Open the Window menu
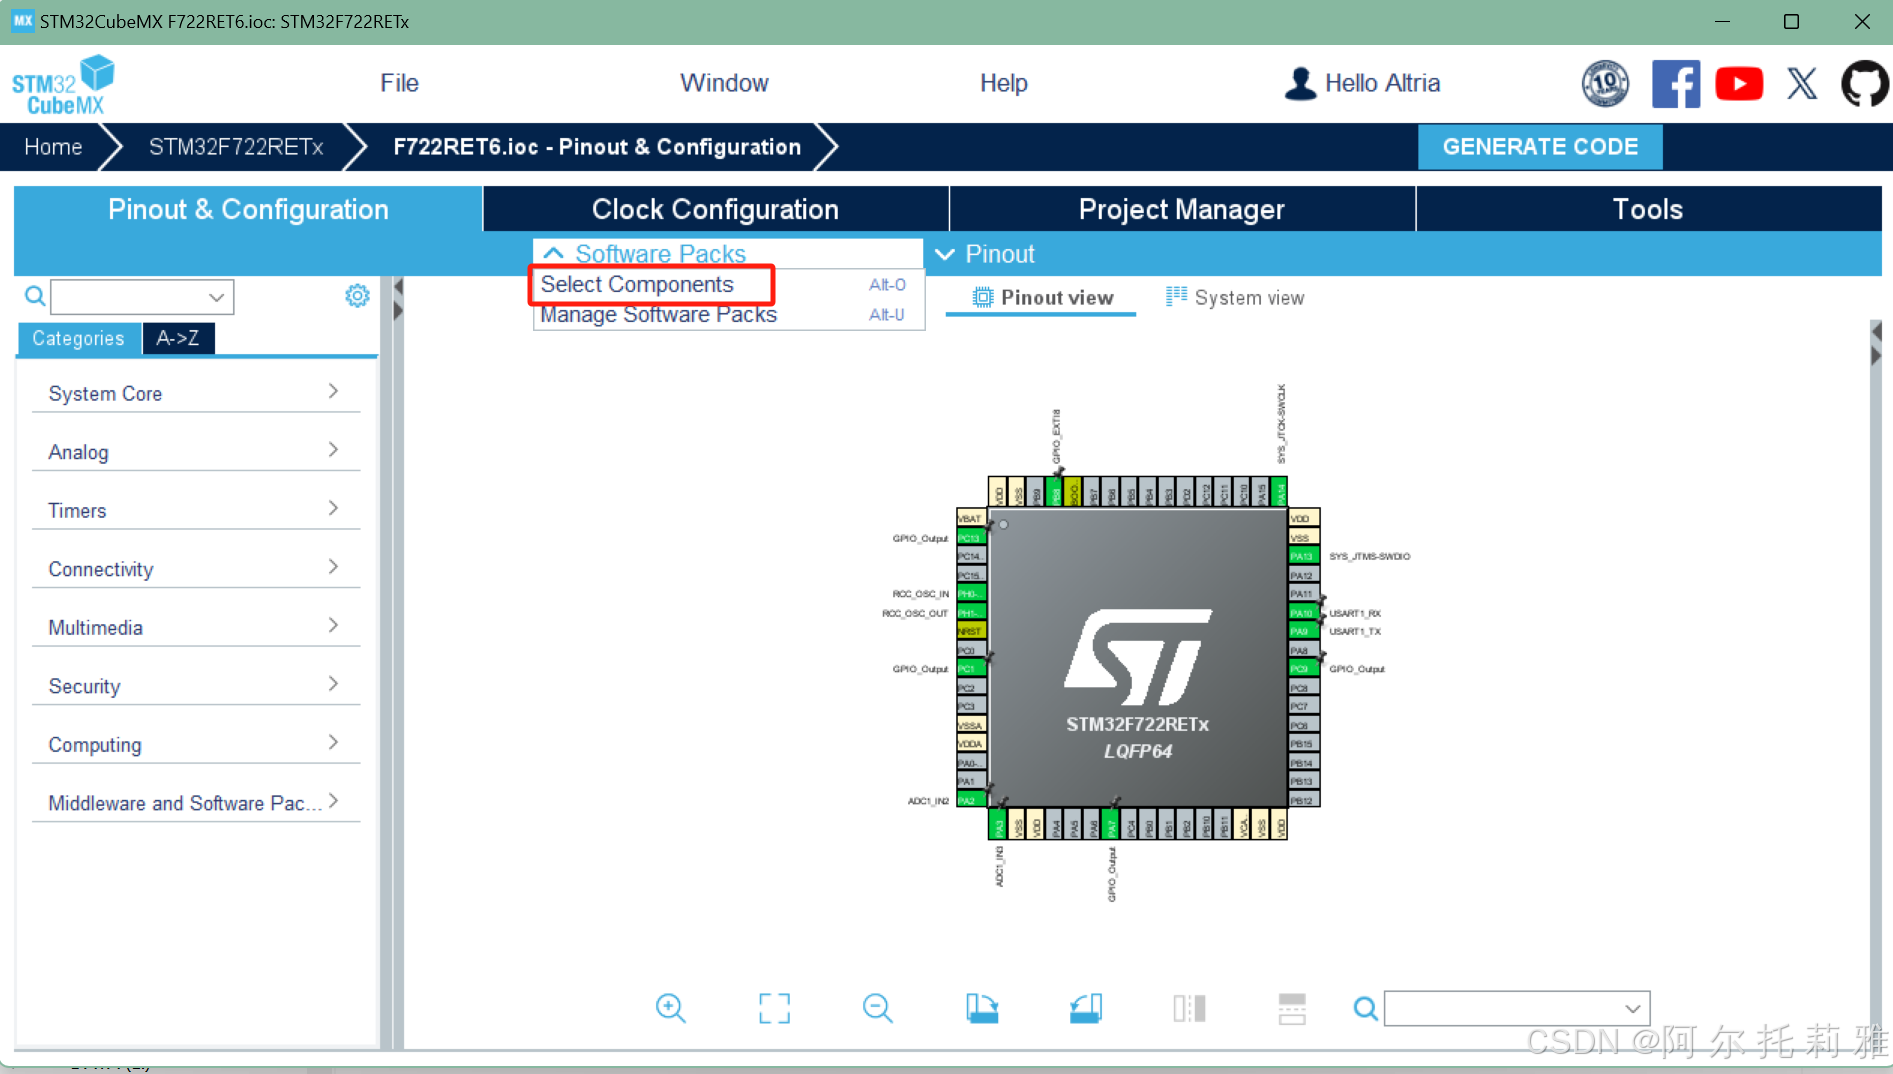 pyautogui.click(x=724, y=83)
